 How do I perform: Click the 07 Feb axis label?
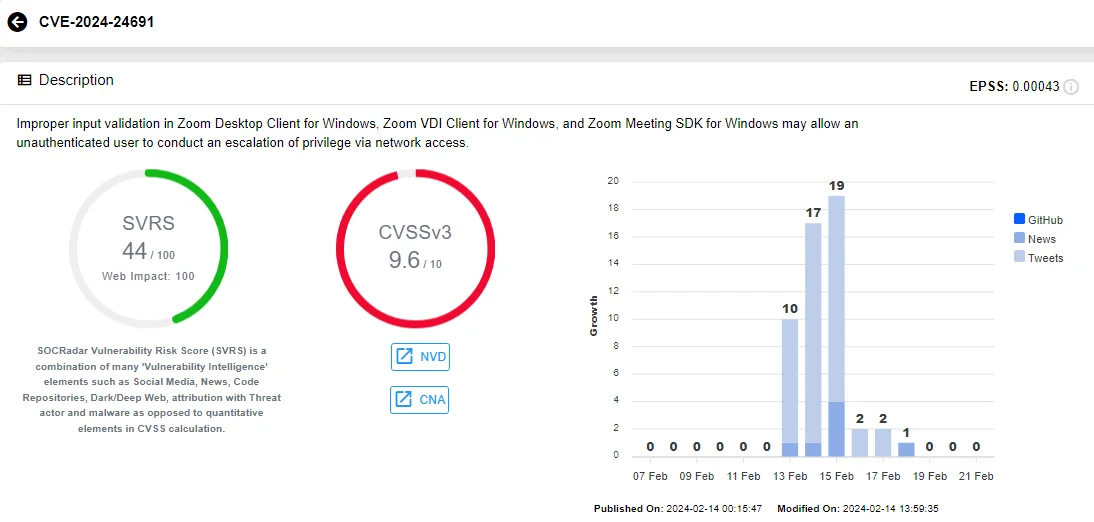coord(650,477)
